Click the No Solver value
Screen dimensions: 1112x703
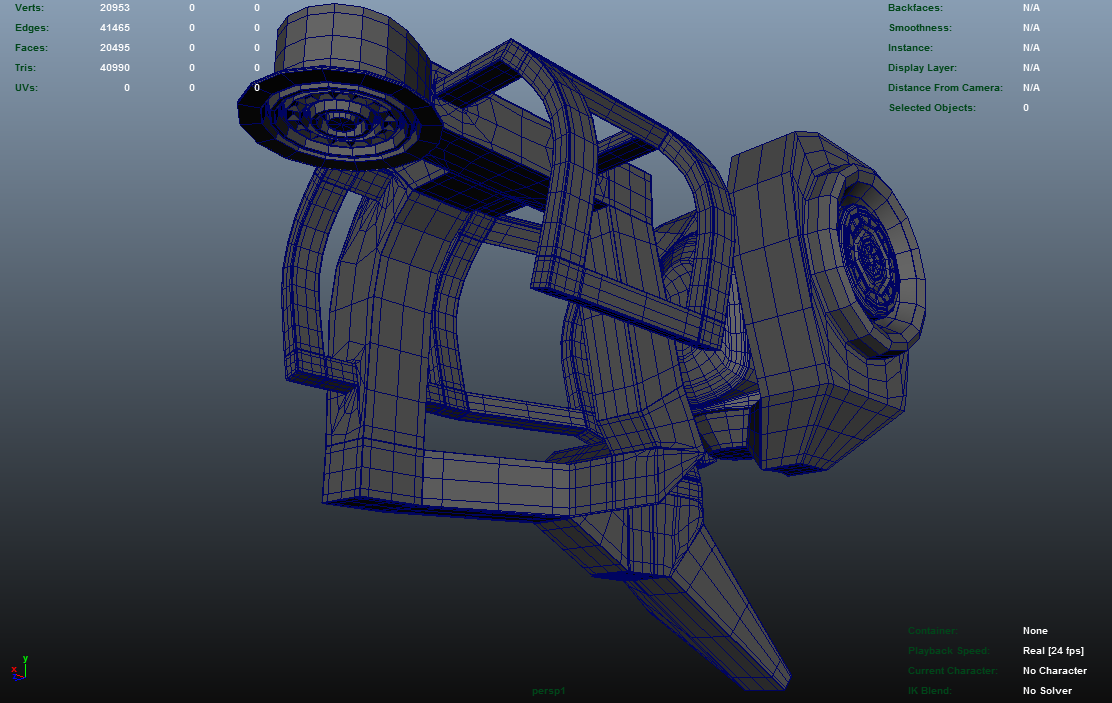coord(1047,690)
